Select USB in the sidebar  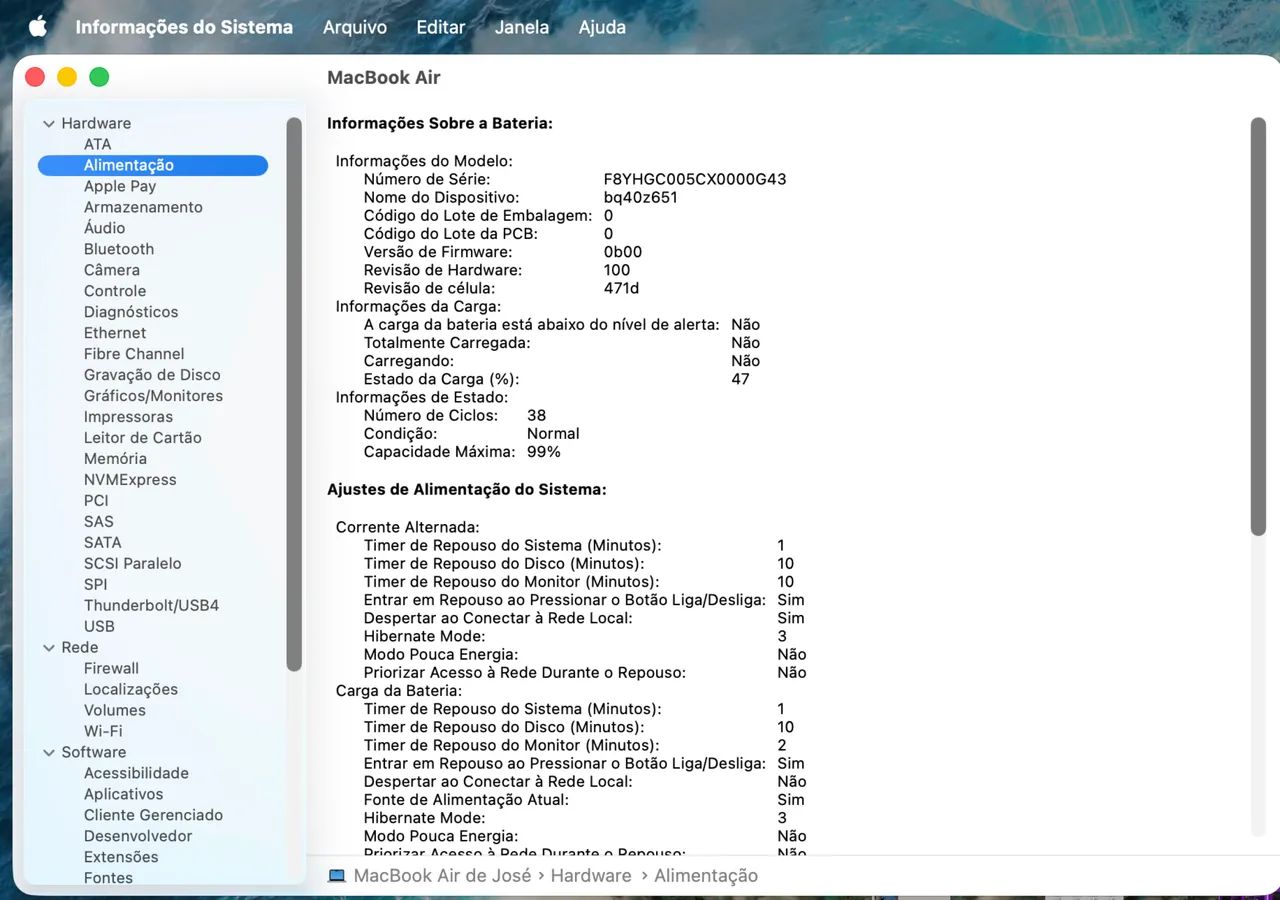tap(99, 627)
